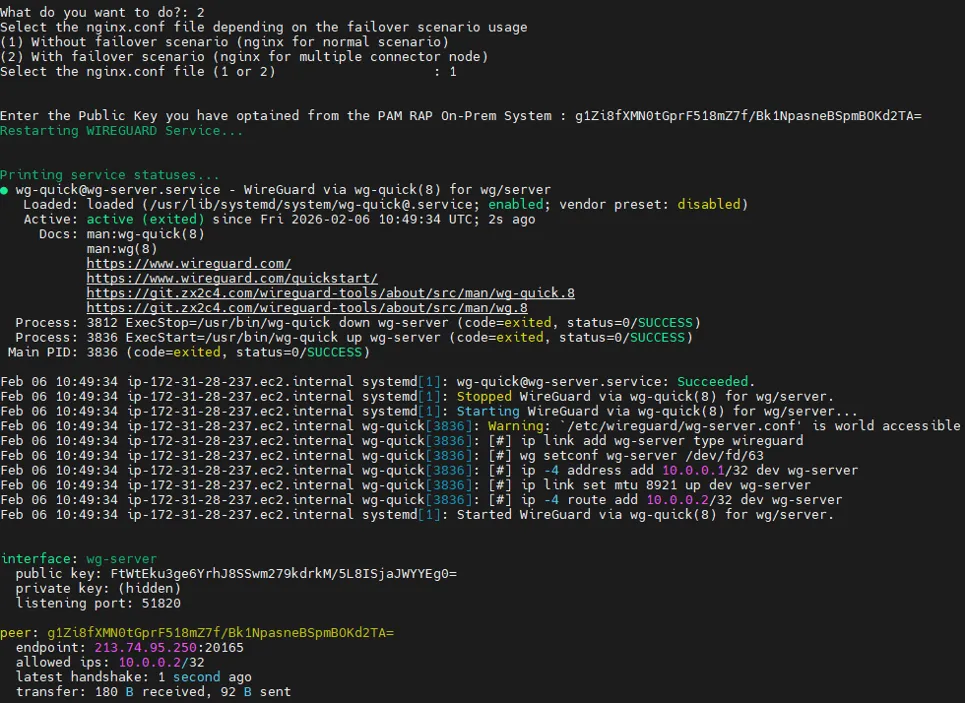Select the '(1) Without failover scenario' option text

pos(224,42)
